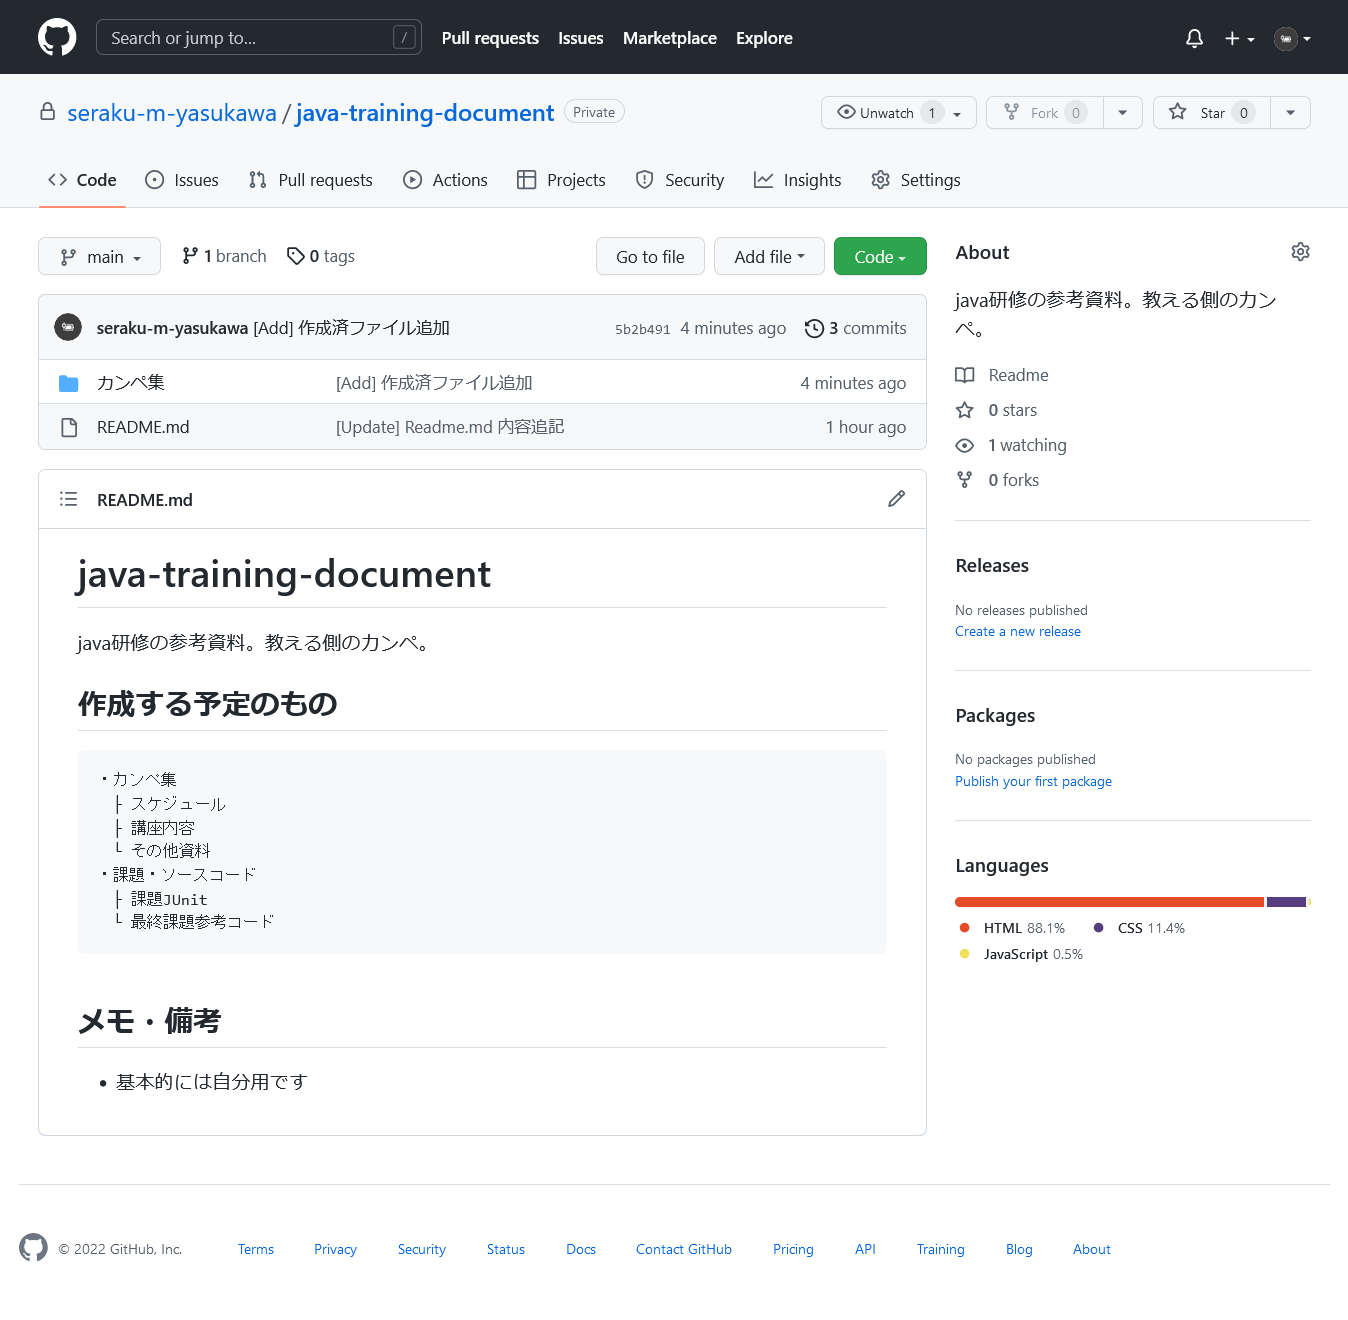Open the footer Terms link
Screen dimensions: 1348x1320
pyautogui.click(x=256, y=1249)
